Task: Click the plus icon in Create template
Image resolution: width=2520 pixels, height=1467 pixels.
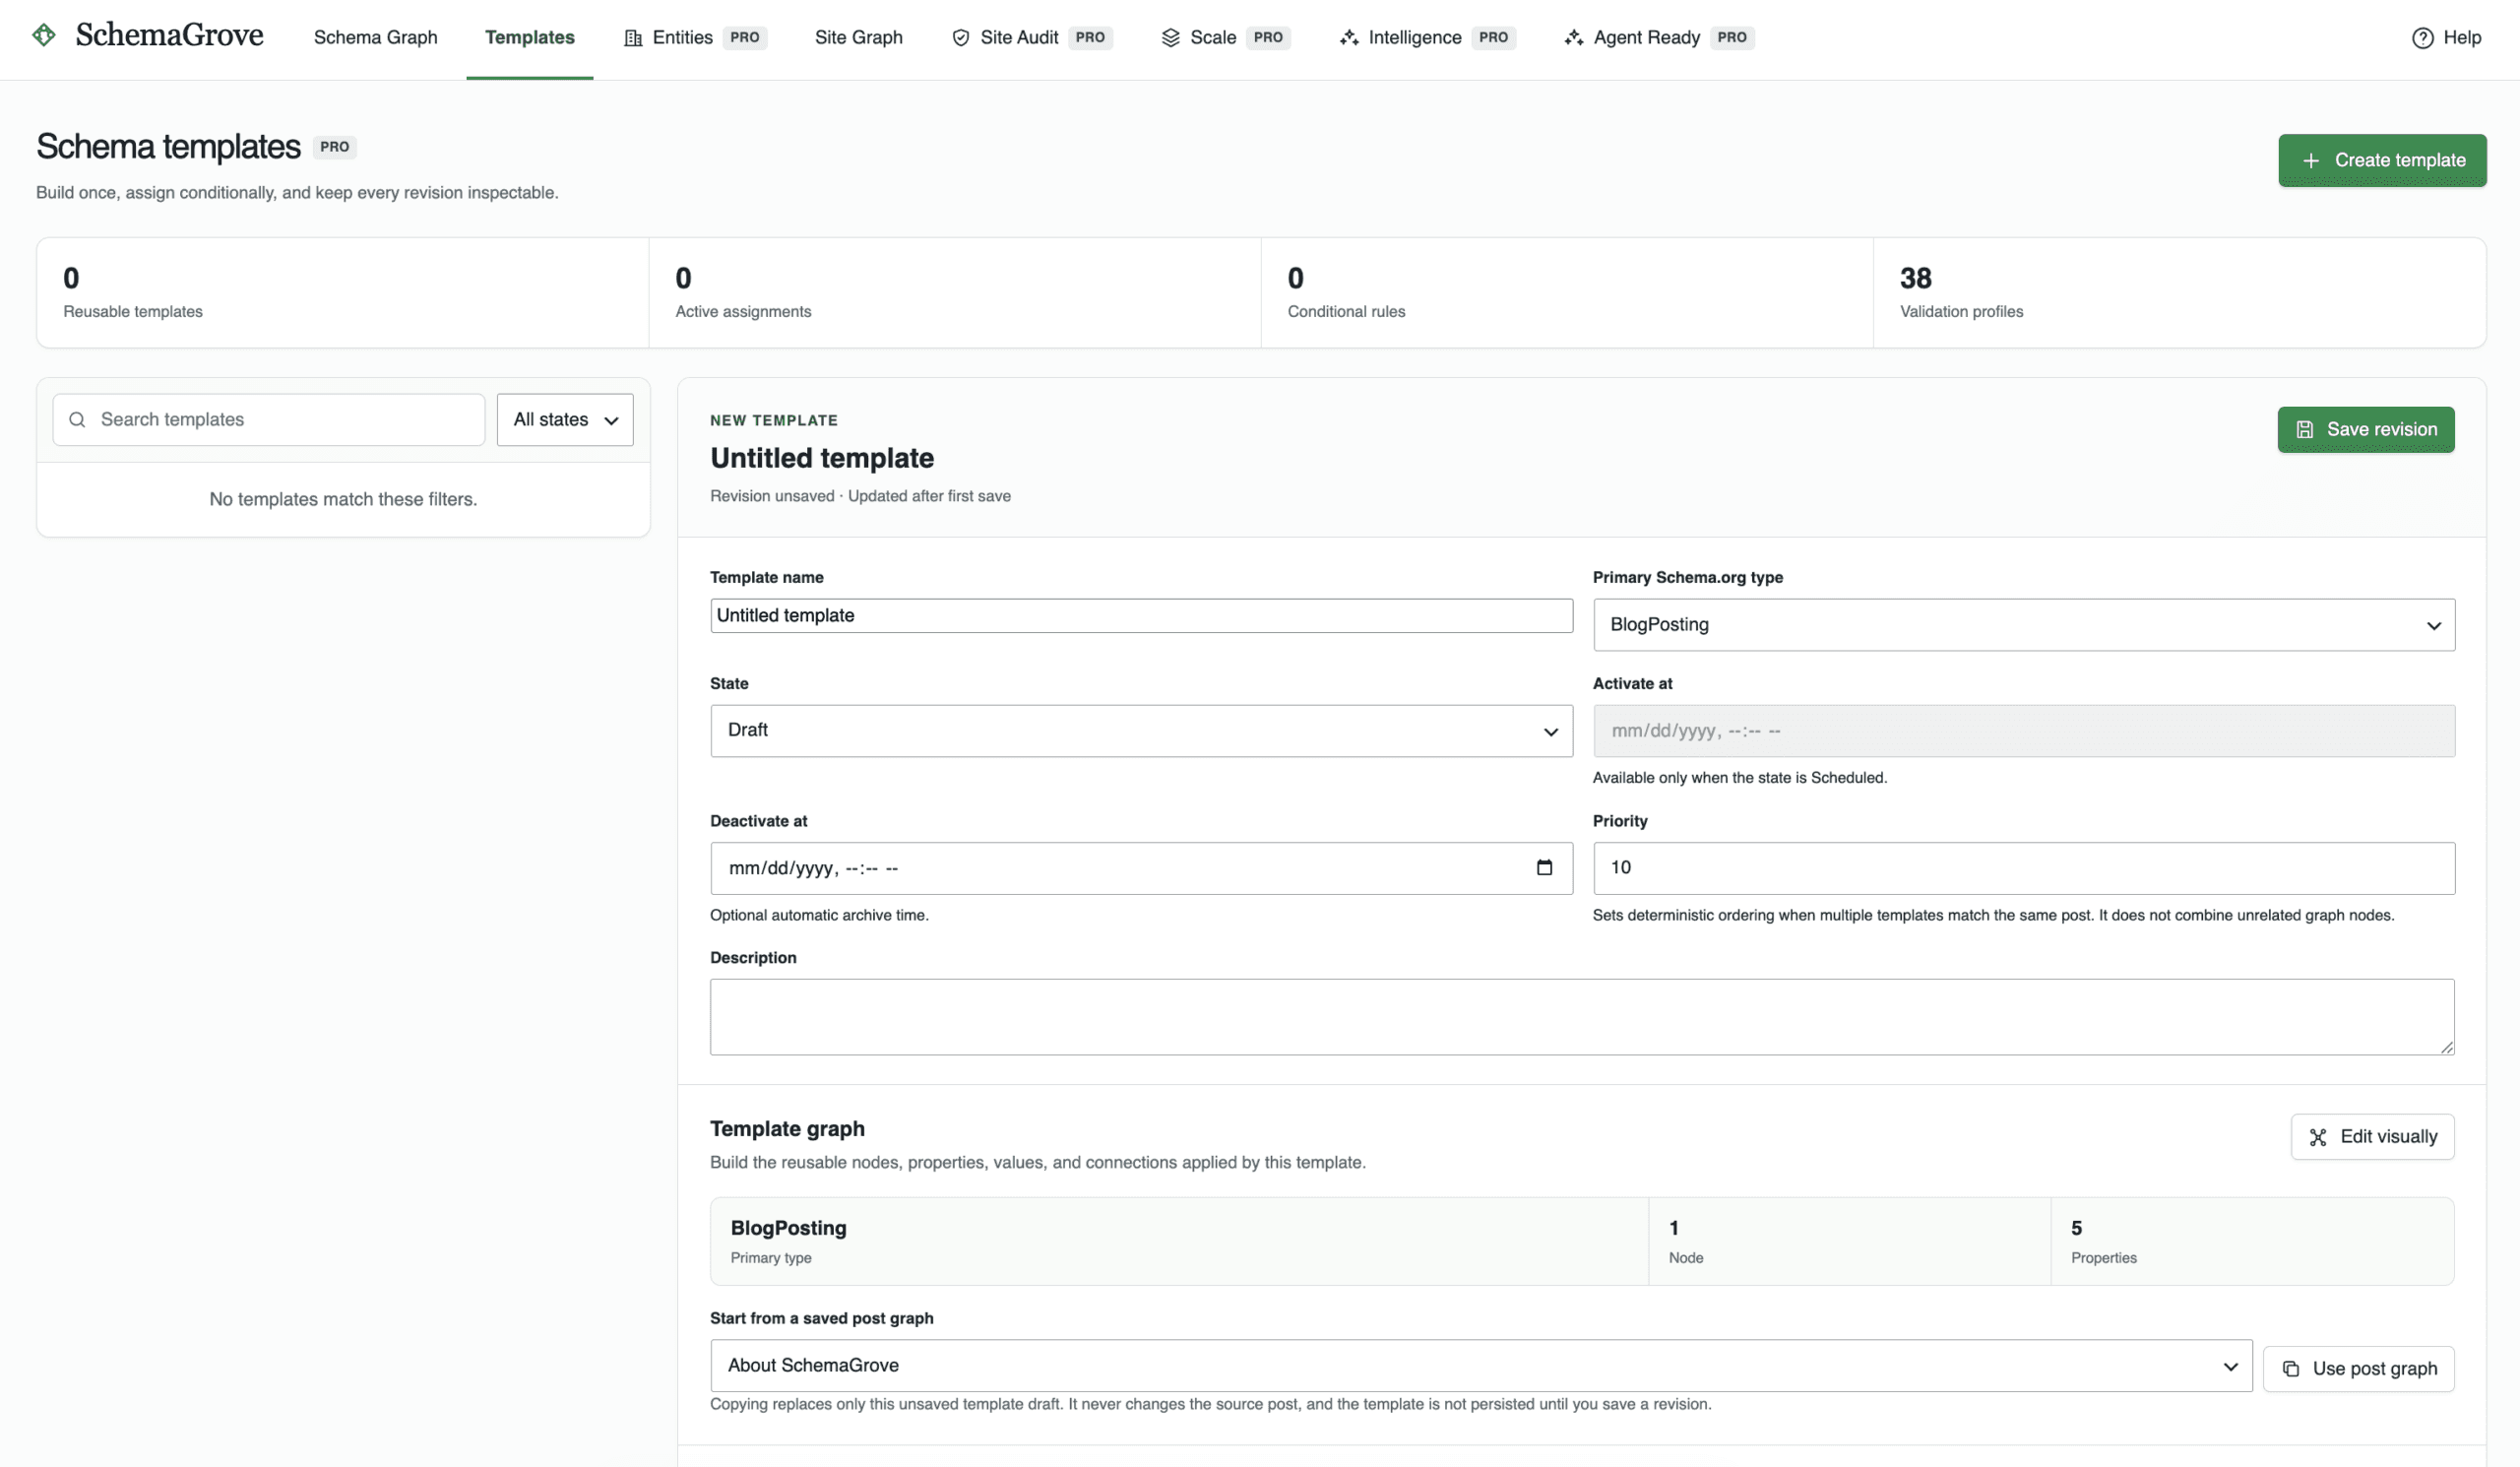Action: (2311, 161)
